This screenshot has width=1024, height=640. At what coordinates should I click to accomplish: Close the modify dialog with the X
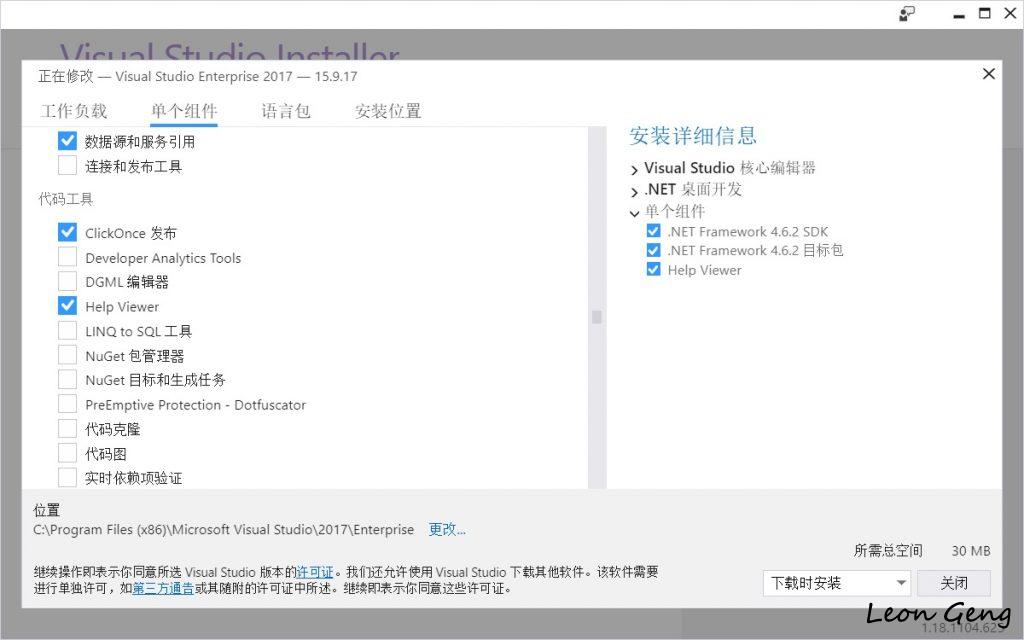pos(989,74)
